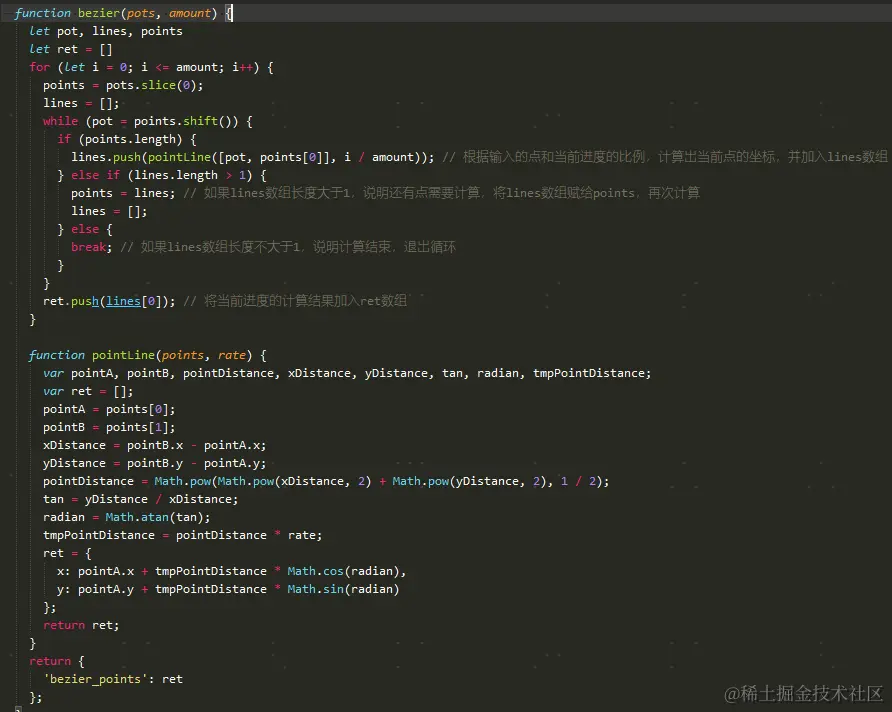The image size is (892, 712).
Task: Click the comment starting '// 如果lines数组长度大于1'
Action: tap(441, 193)
